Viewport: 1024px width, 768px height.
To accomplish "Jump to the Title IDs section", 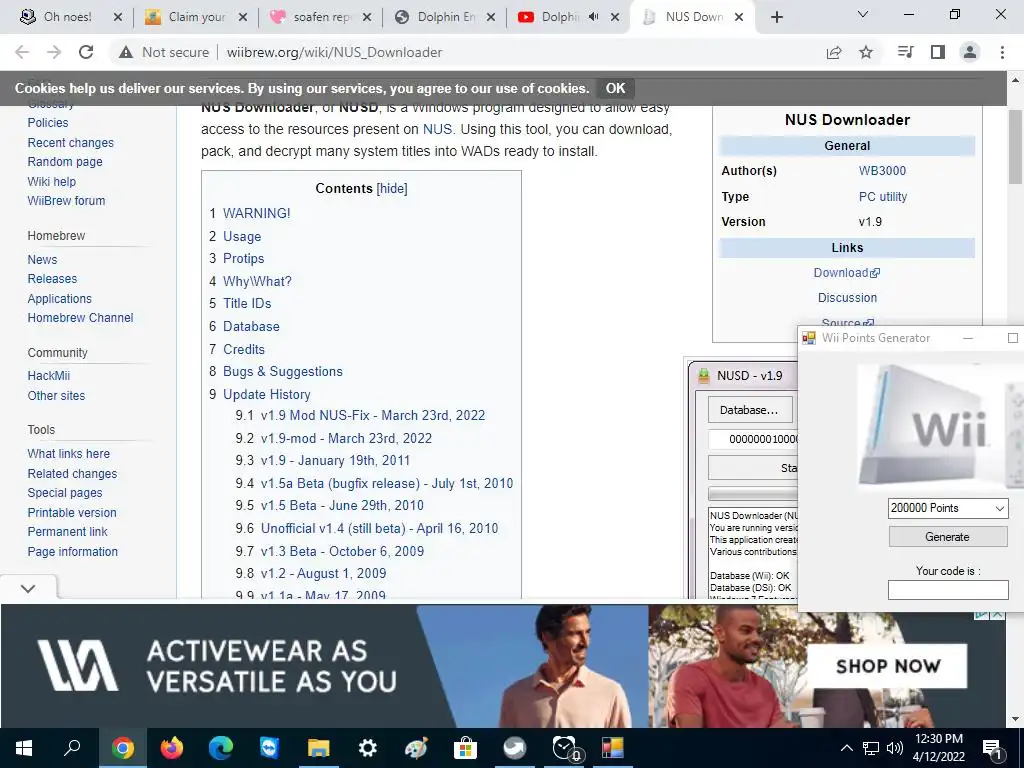I will 247,304.
